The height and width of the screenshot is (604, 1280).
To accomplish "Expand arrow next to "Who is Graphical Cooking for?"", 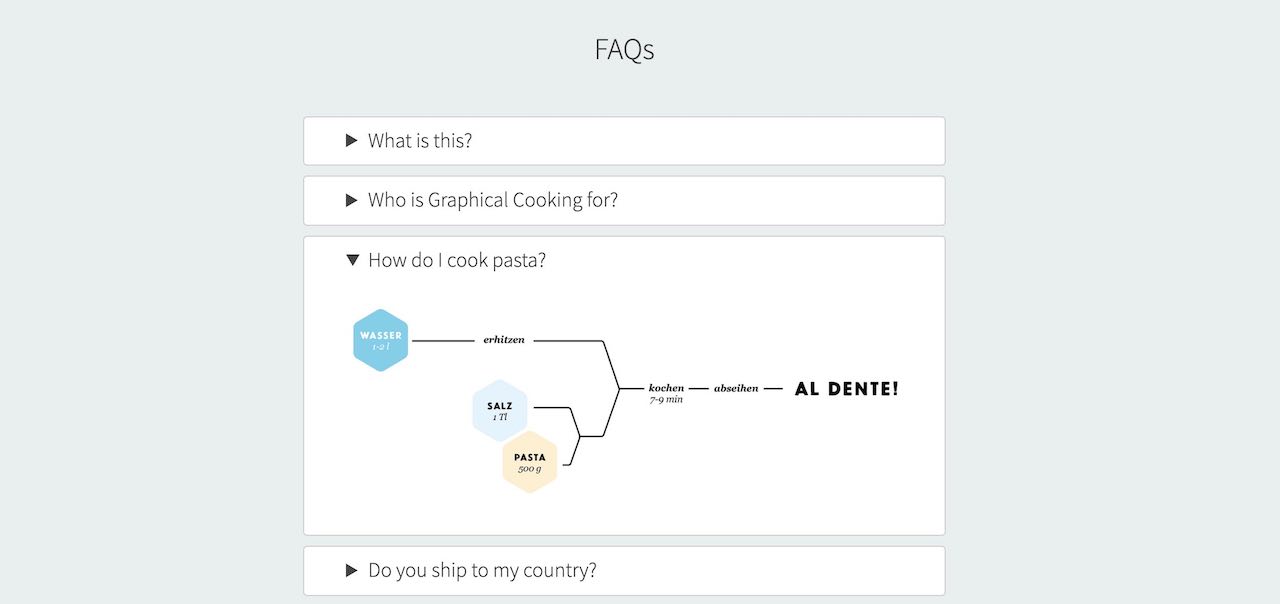I will tap(352, 200).
